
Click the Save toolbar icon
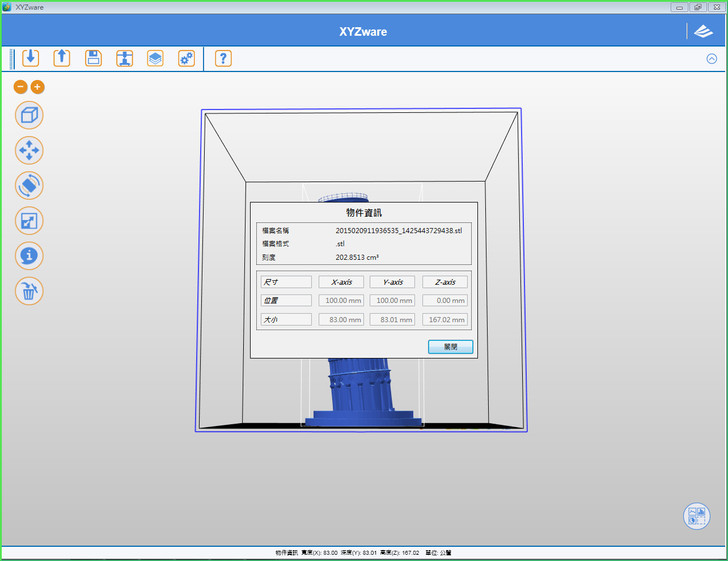(93, 58)
